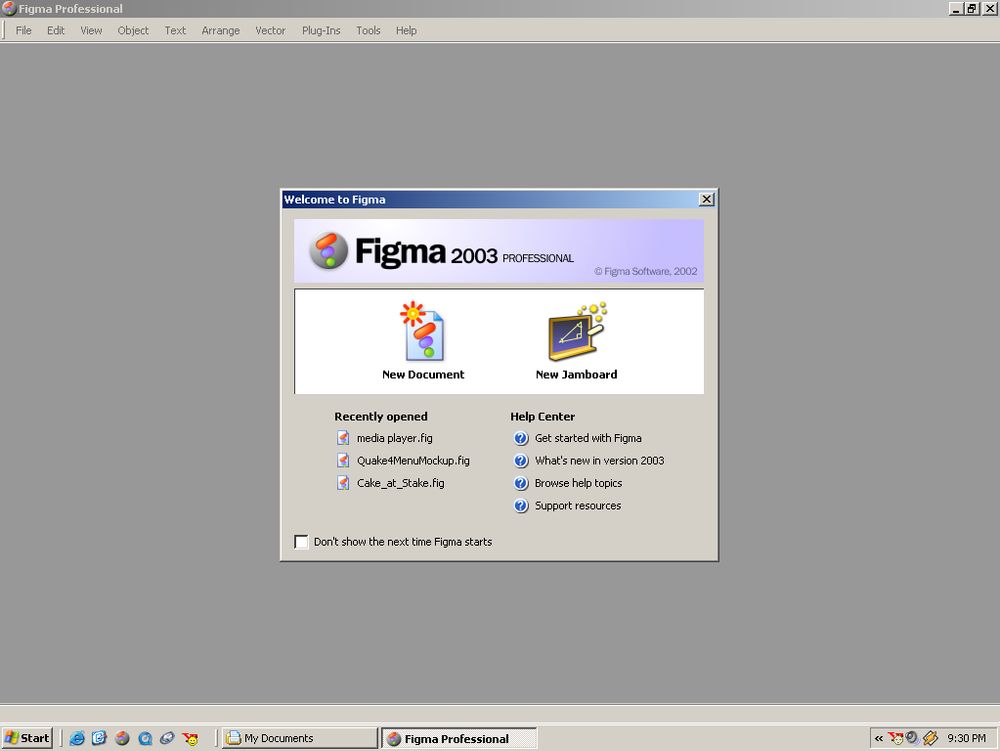
Task: Click file icon beside media player.fig
Action: [x=343, y=438]
